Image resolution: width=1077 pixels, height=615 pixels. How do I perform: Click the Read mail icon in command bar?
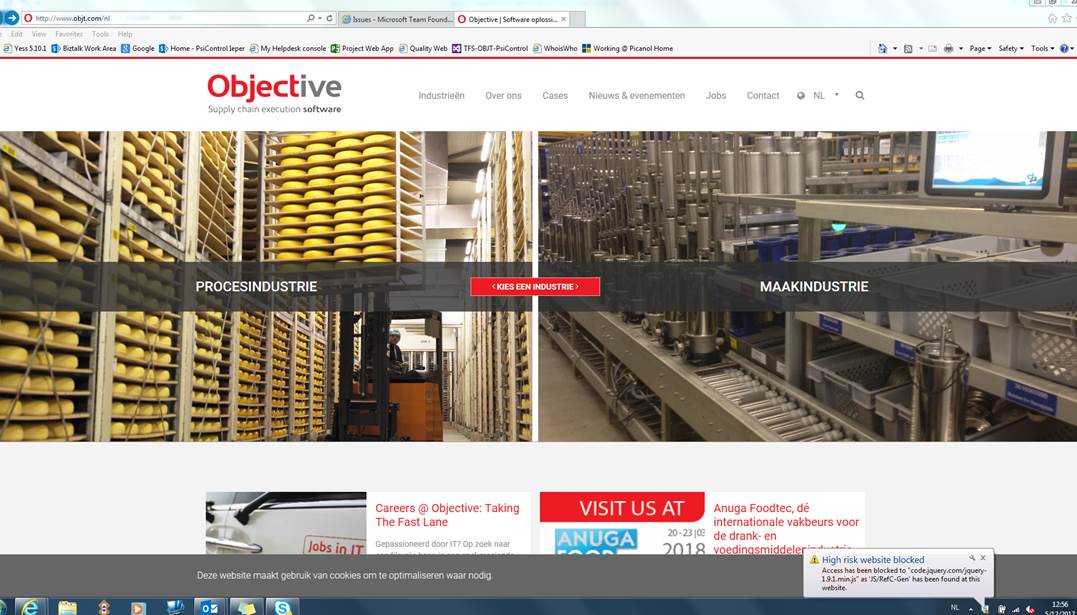click(932, 49)
